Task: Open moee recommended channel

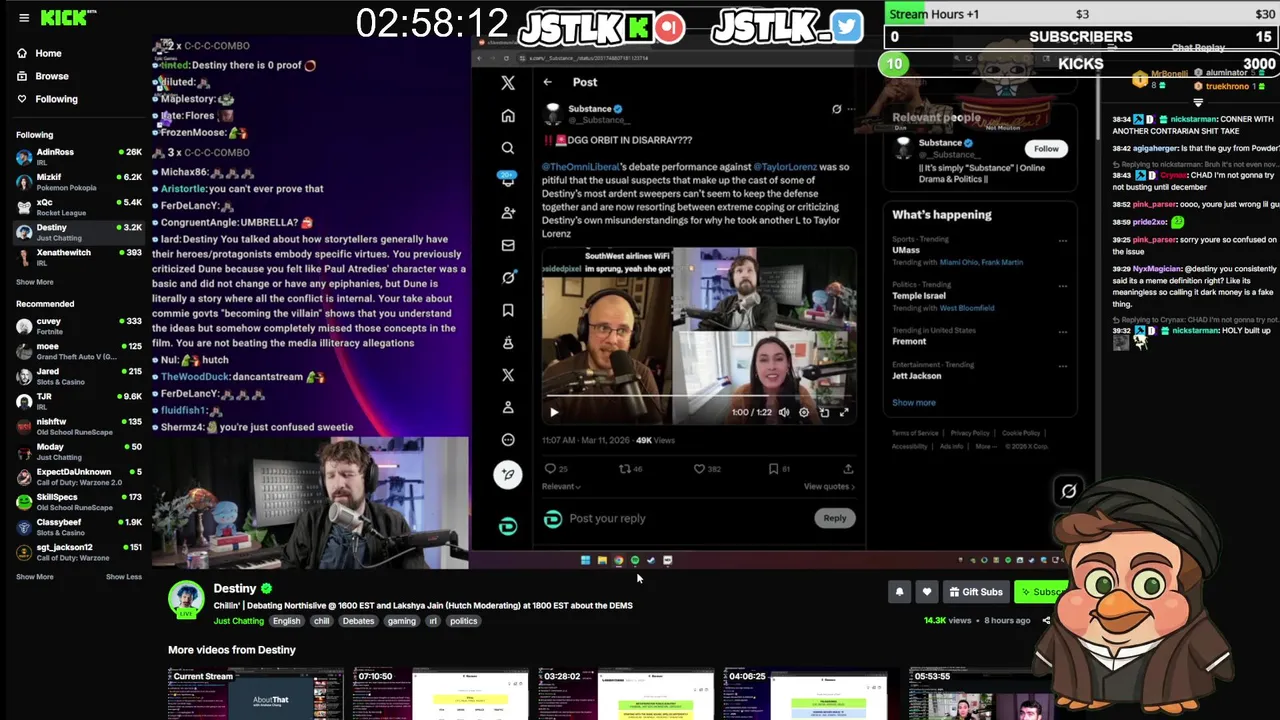Action: pyautogui.click(x=78, y=351)
